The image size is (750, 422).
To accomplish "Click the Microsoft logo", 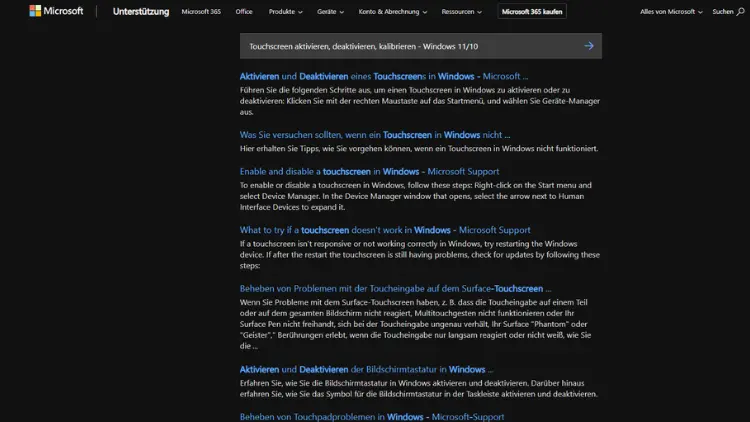I will coord(56,11).
